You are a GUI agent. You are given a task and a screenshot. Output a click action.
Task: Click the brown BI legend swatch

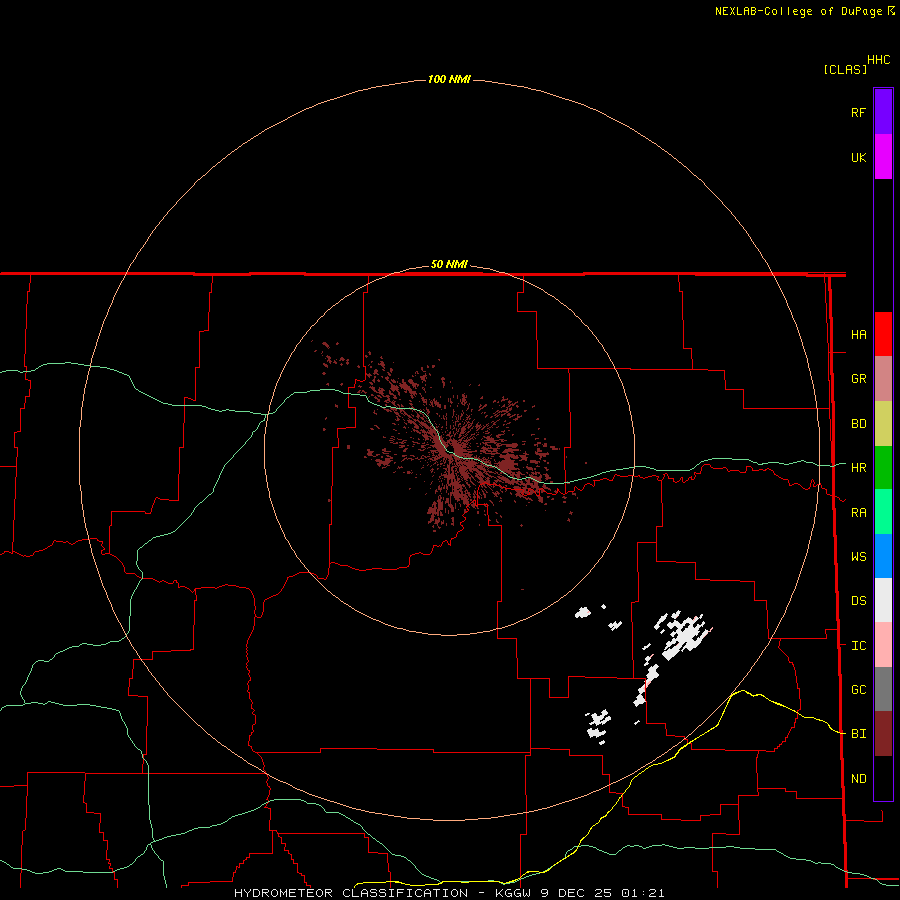click(x=883, y=734)
